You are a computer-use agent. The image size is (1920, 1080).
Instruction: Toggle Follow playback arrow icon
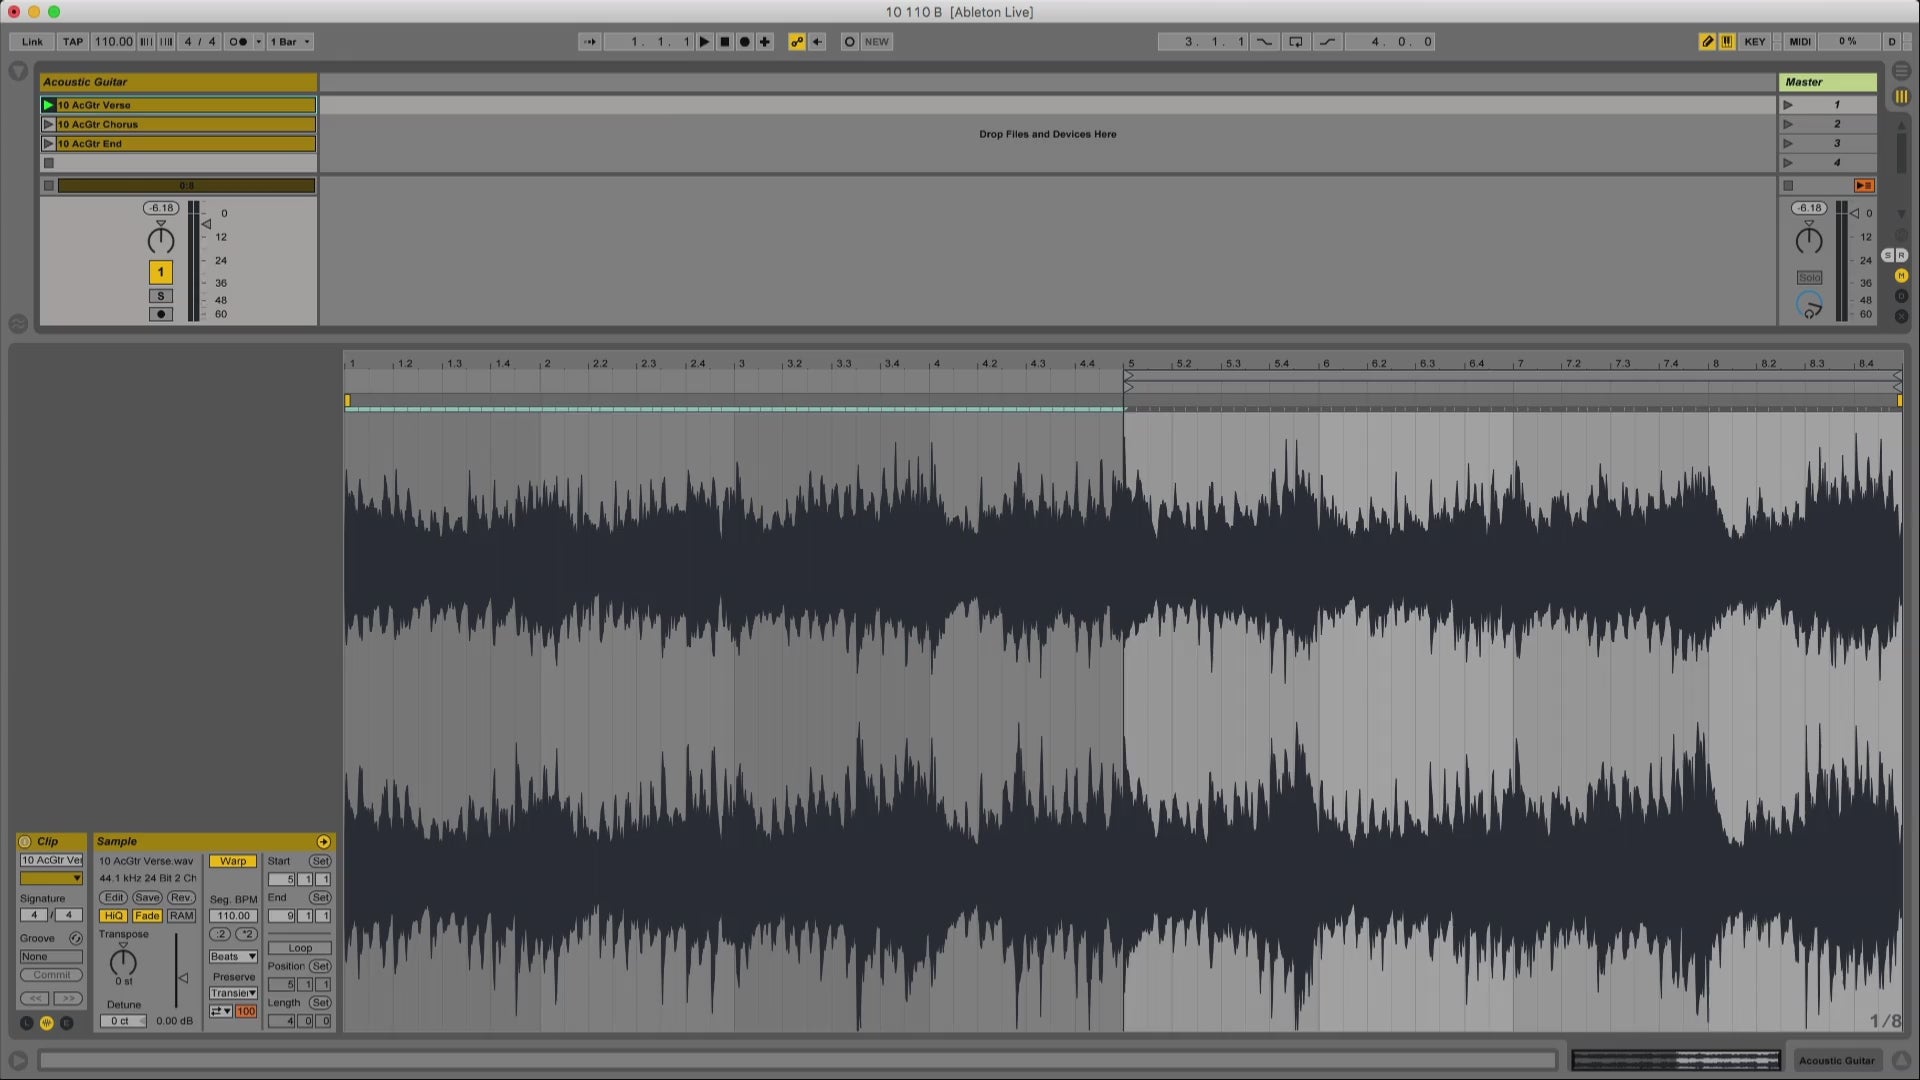point(590,42)
